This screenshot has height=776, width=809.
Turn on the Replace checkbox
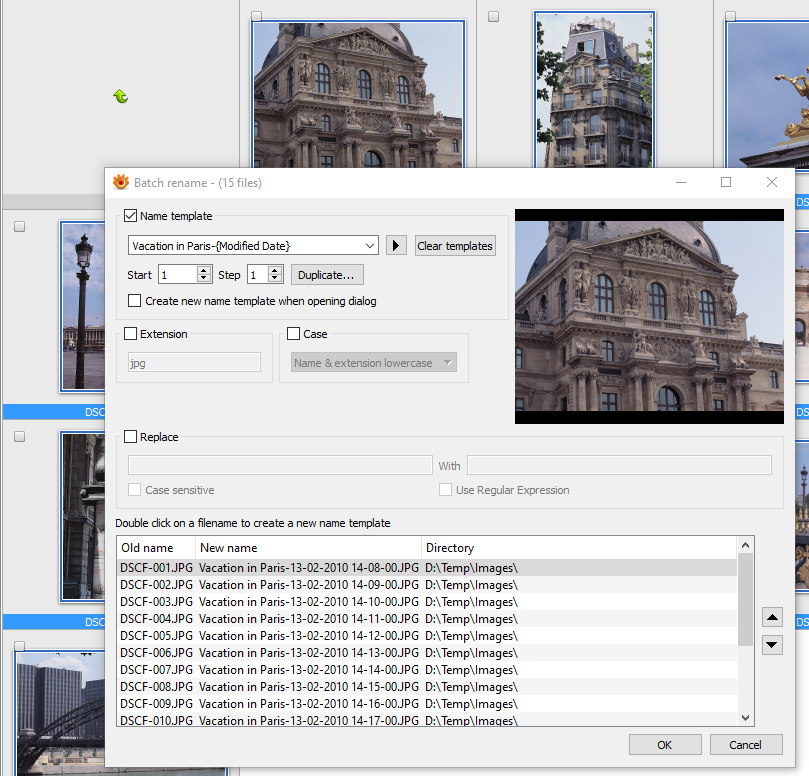click(x=131, y=437)
